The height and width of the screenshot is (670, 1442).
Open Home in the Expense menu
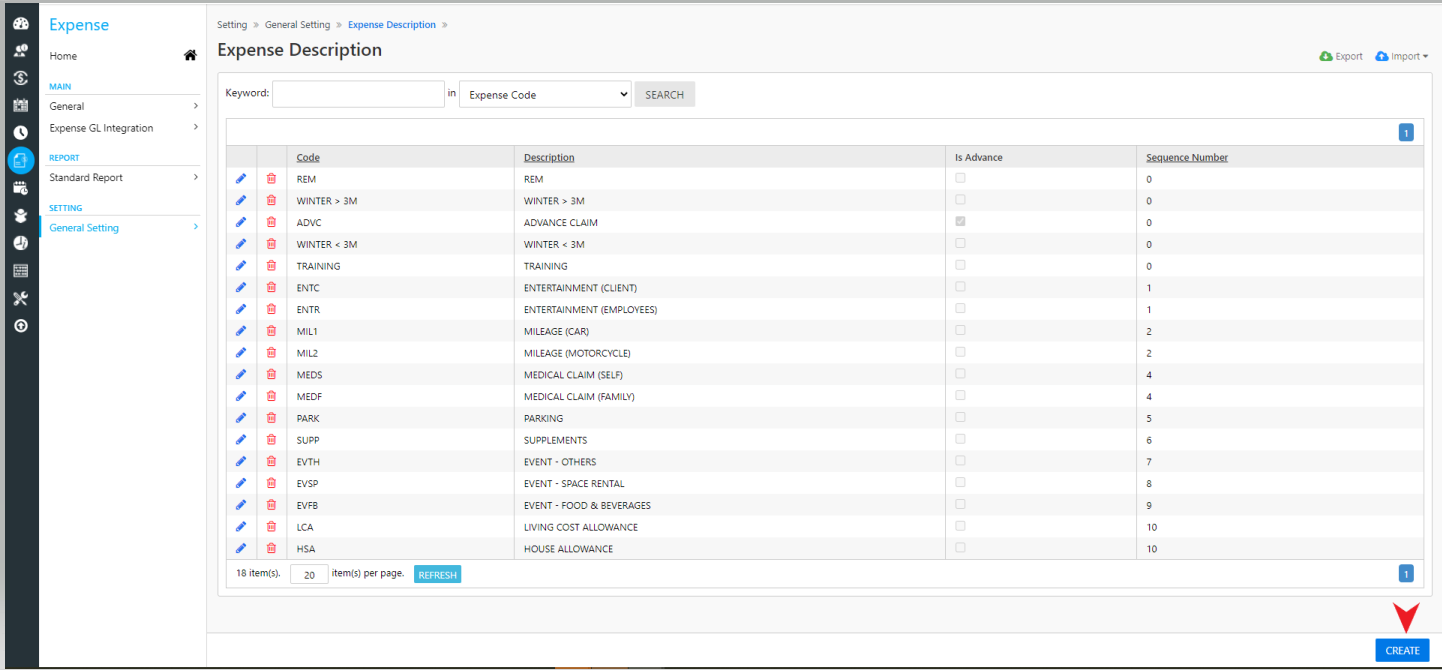tap(63, 56)
